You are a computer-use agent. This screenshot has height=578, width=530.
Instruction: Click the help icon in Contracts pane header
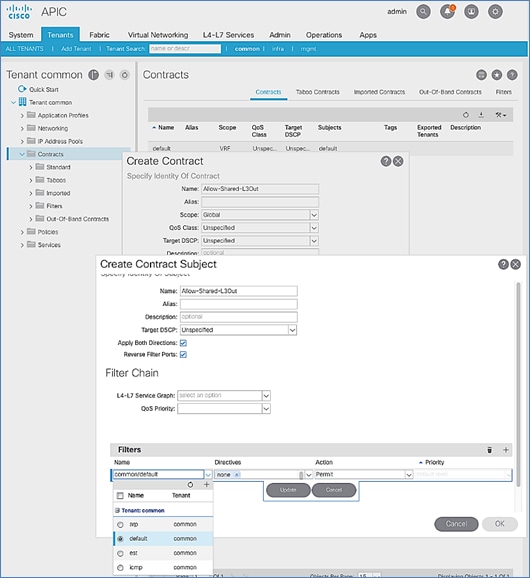click(x=512, y=75)
